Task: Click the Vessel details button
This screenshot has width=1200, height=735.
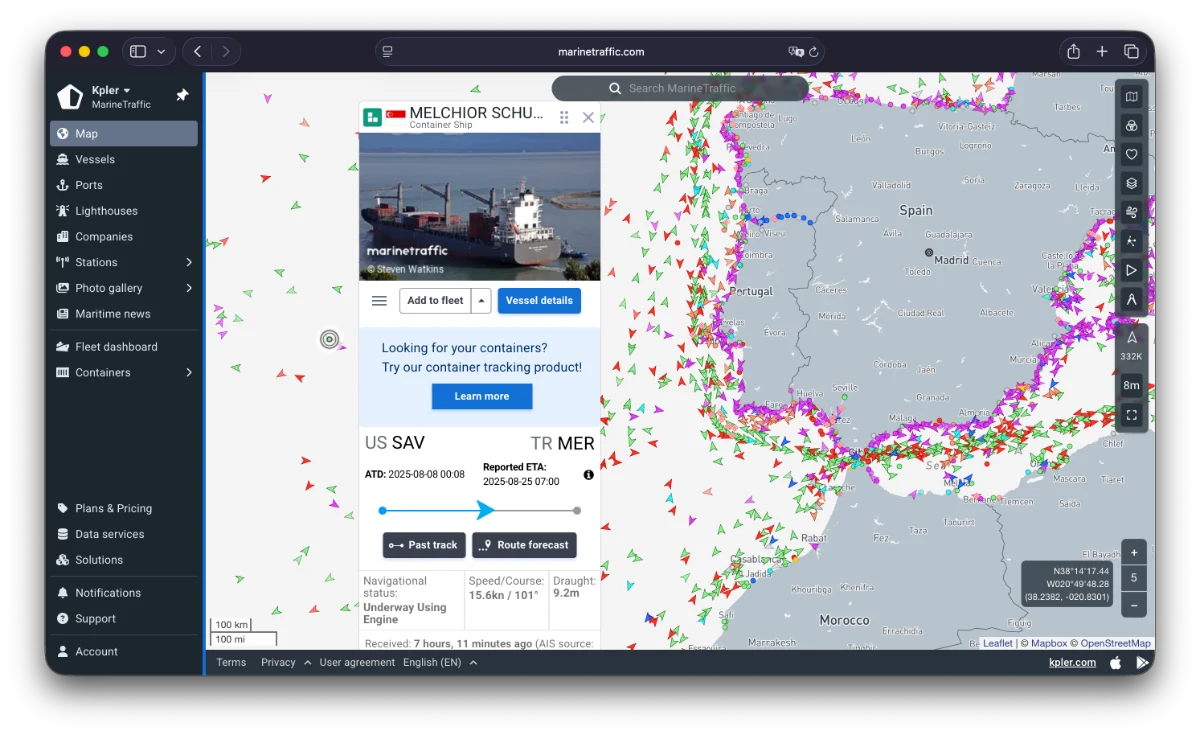Action: click(x=539, y=301)
